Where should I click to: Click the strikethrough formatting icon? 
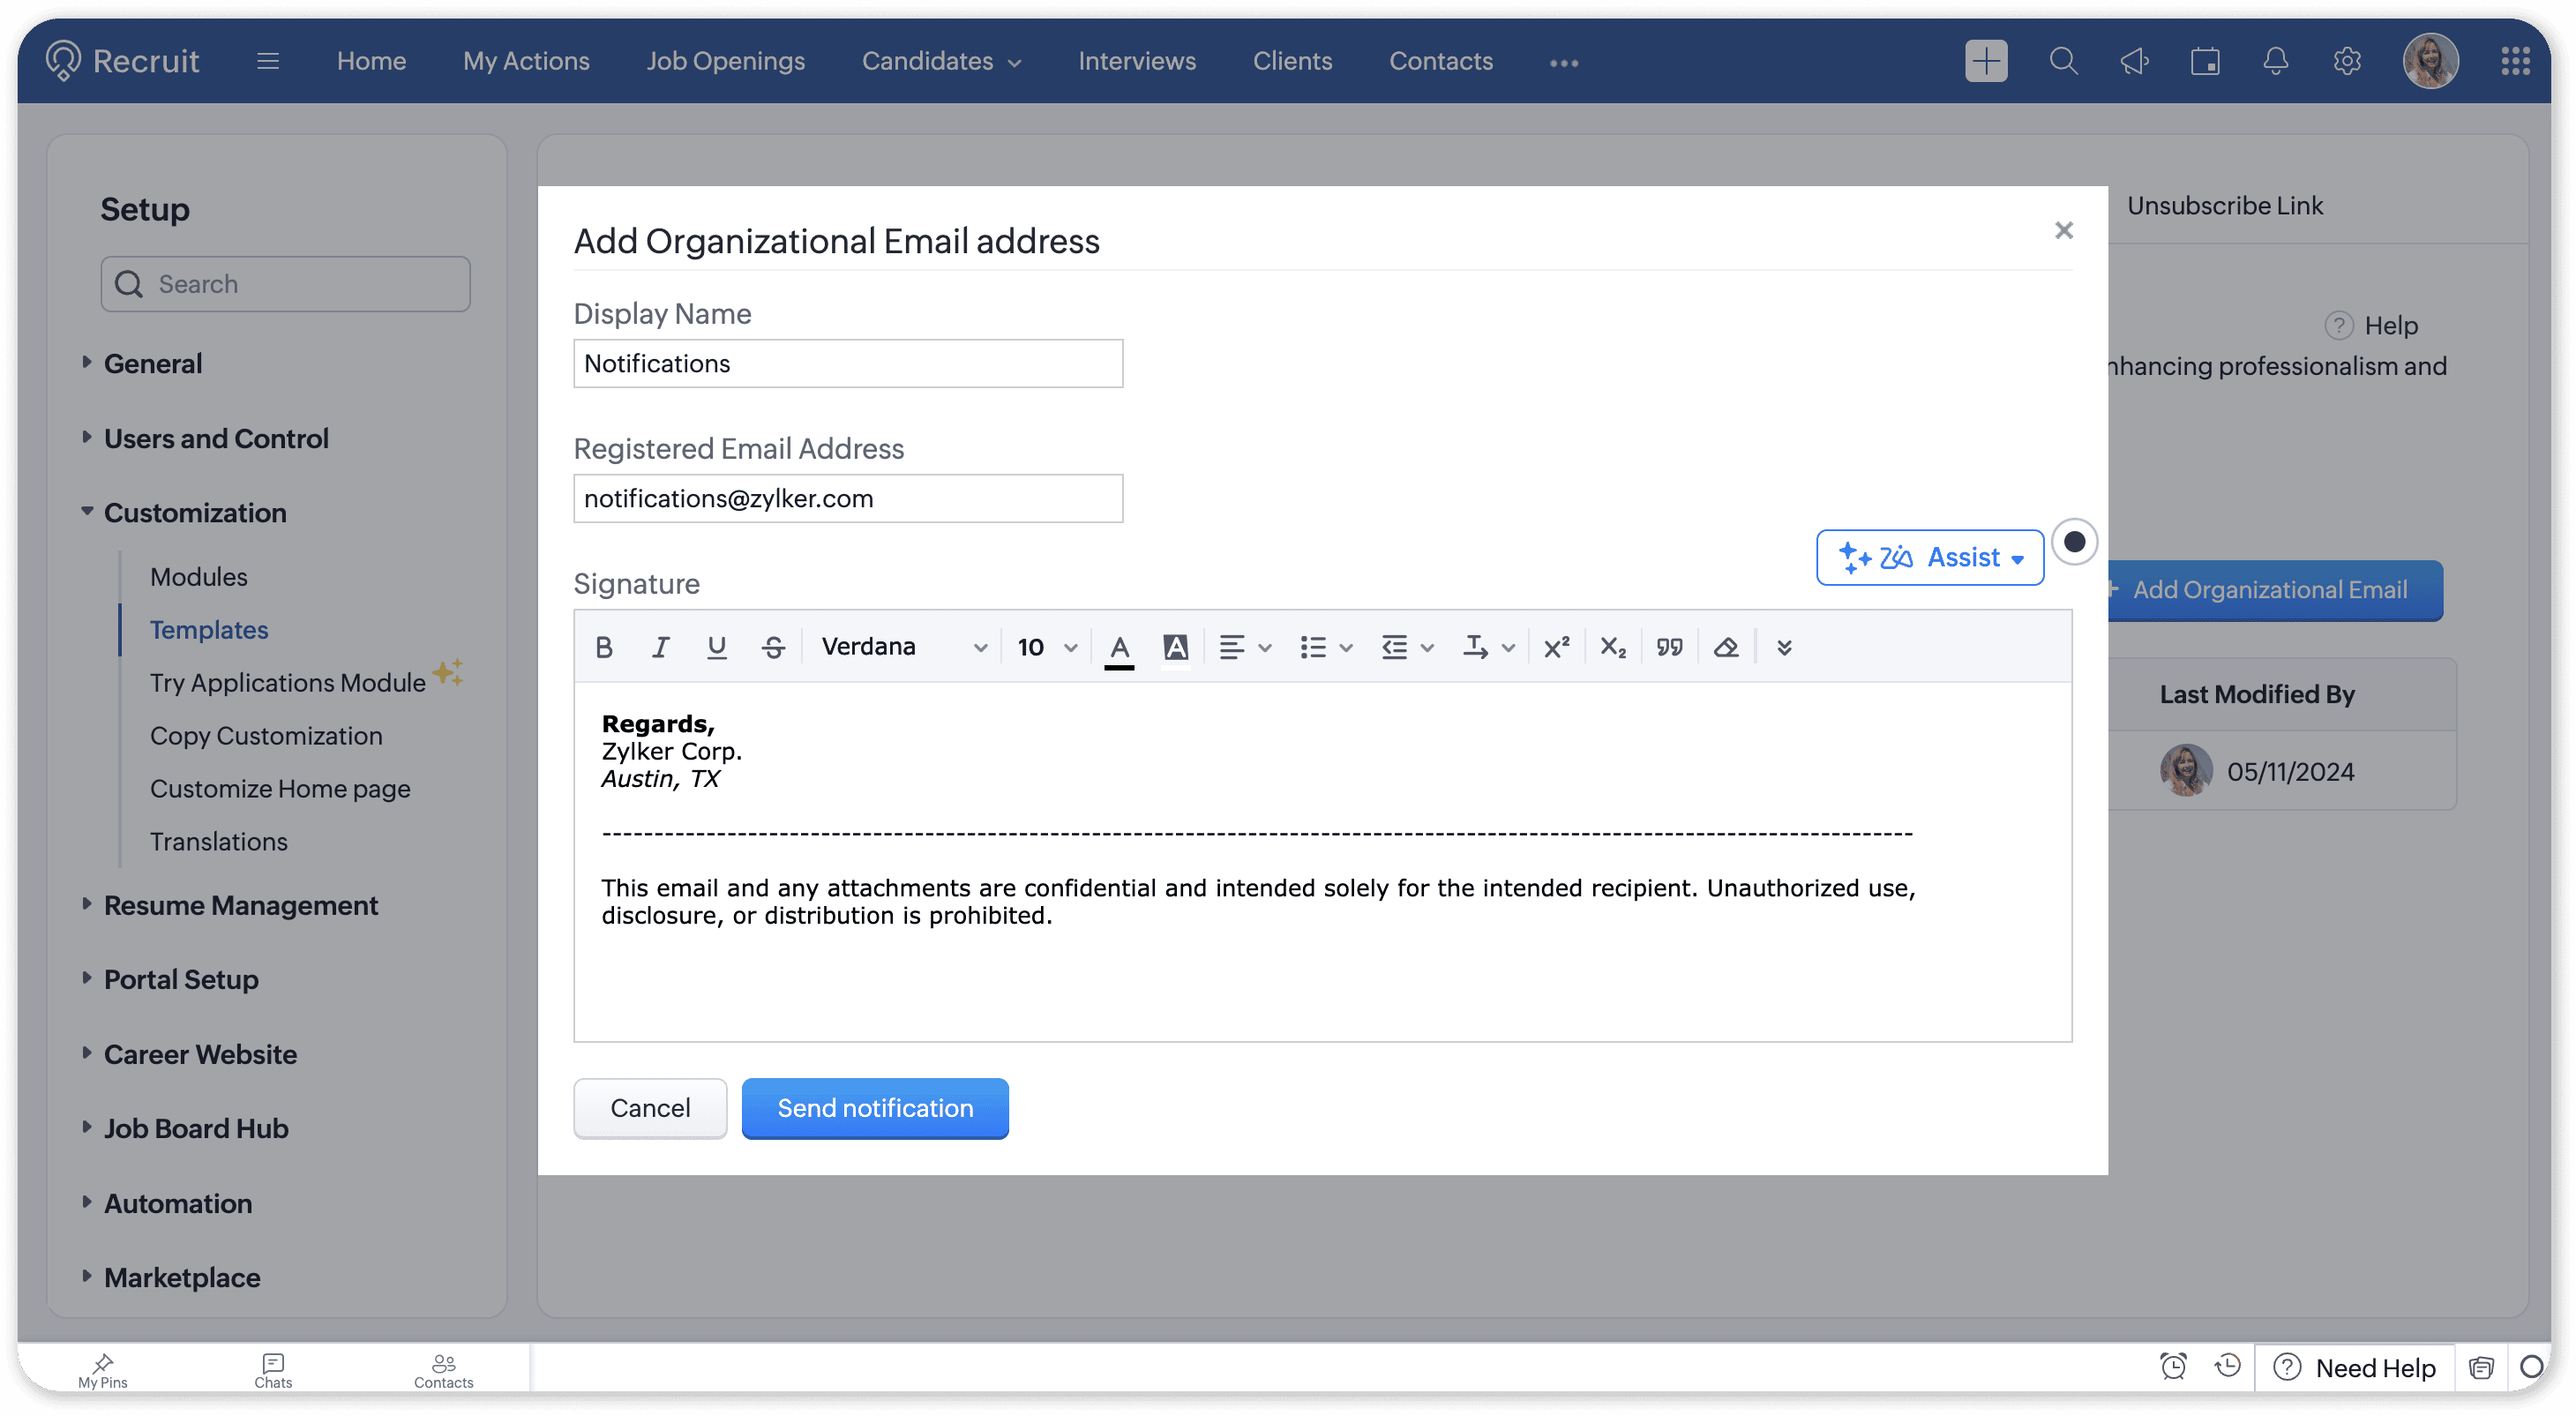coord(773,647)
